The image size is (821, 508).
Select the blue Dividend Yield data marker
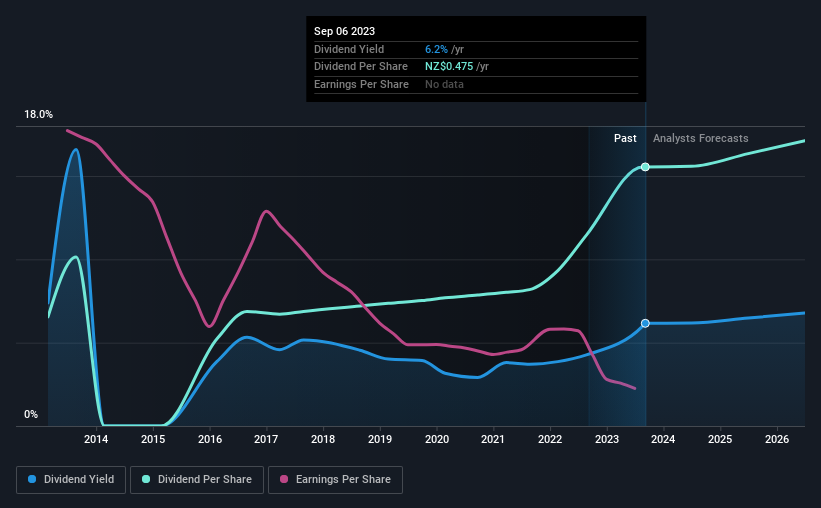coord(645,323)
